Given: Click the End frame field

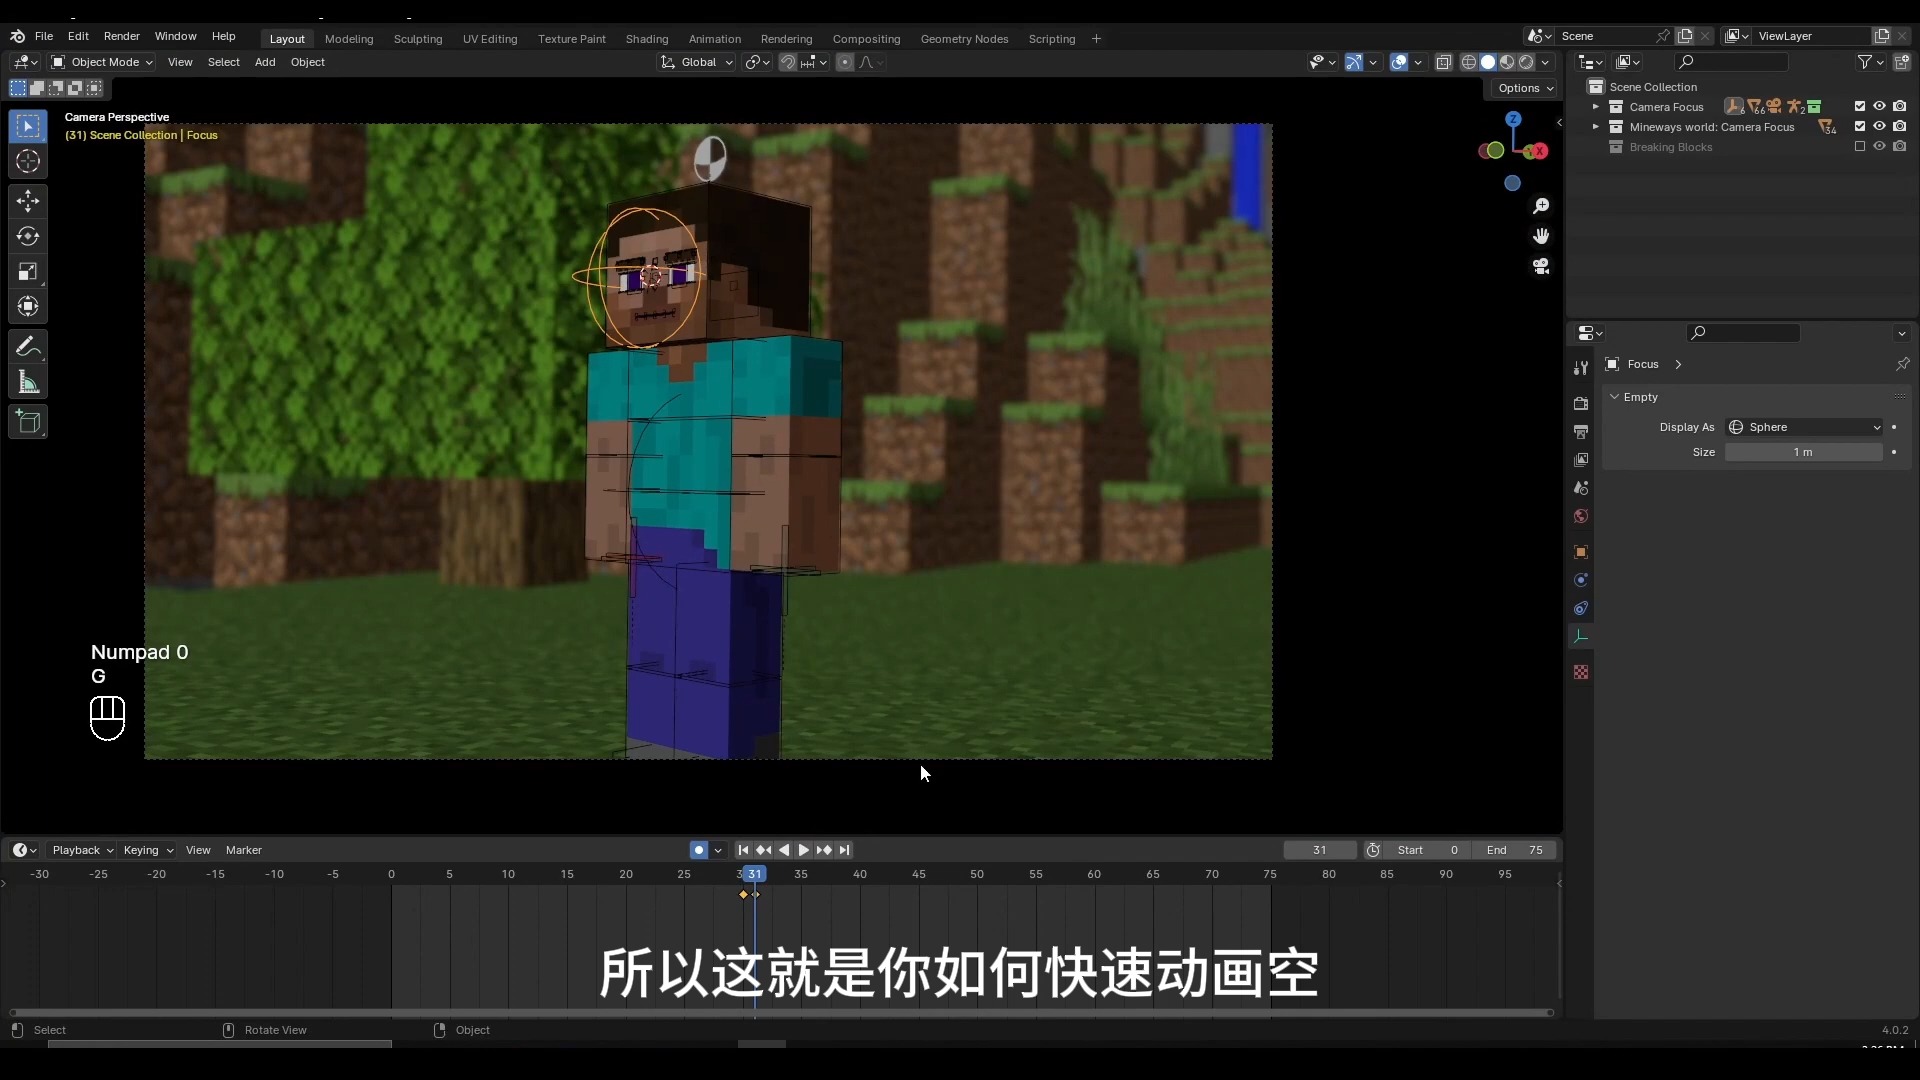Looking at the screenshot, I should [x=1515, y=850].
